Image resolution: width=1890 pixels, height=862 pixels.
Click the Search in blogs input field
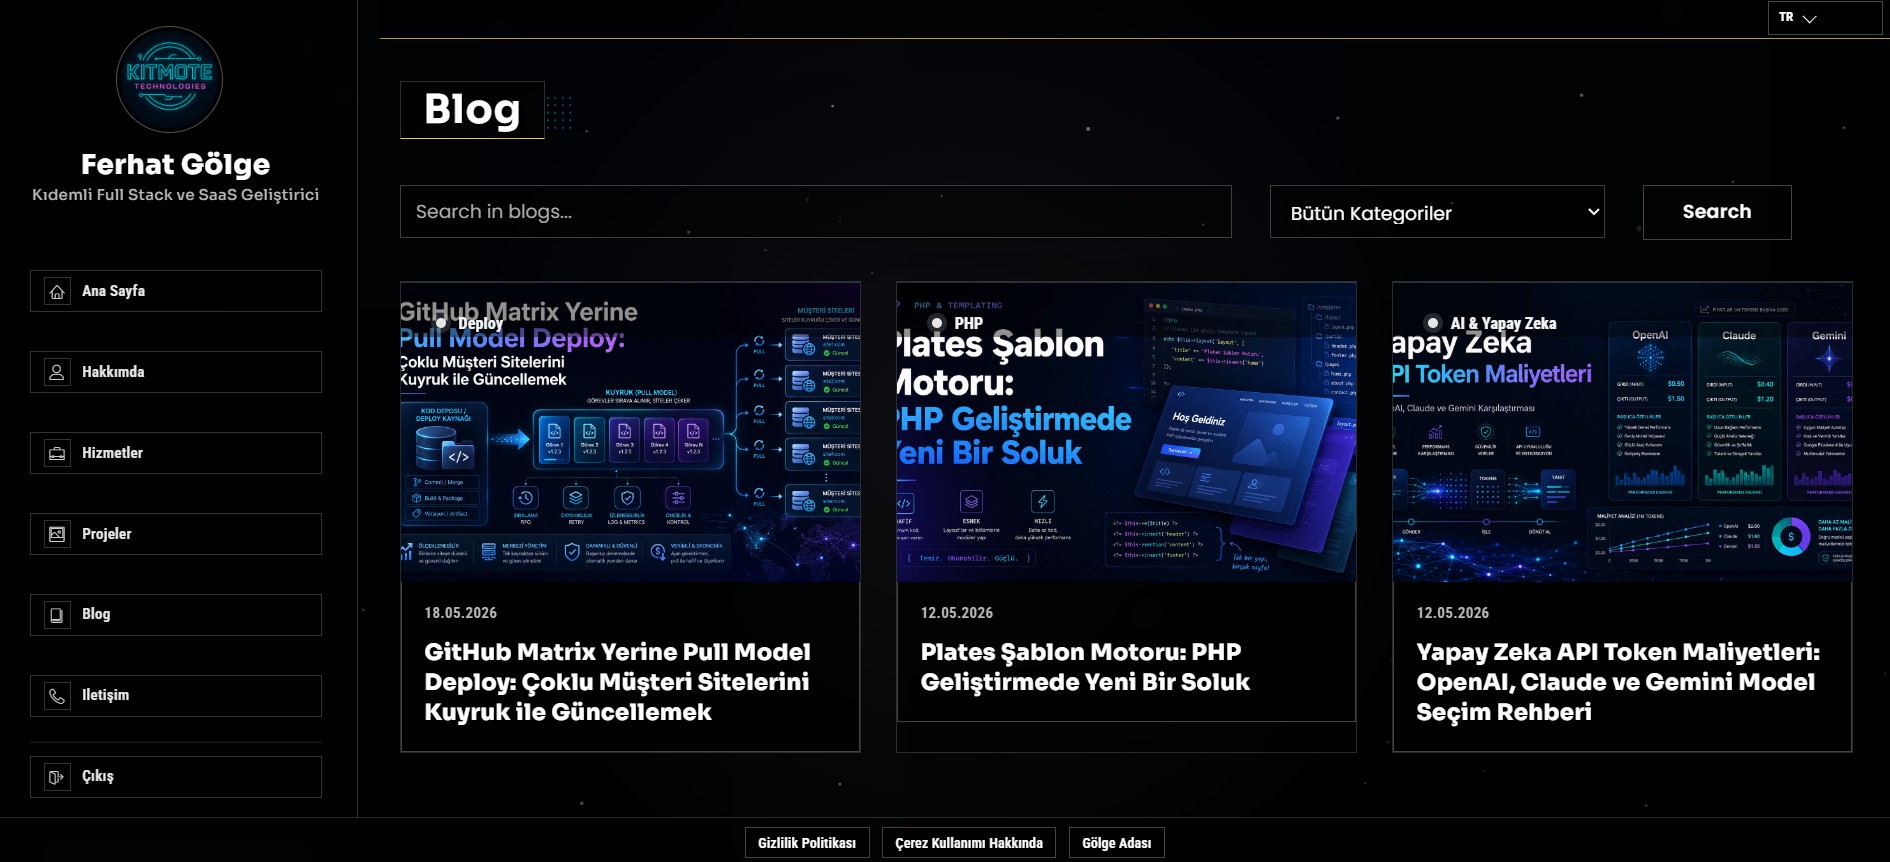816,212
